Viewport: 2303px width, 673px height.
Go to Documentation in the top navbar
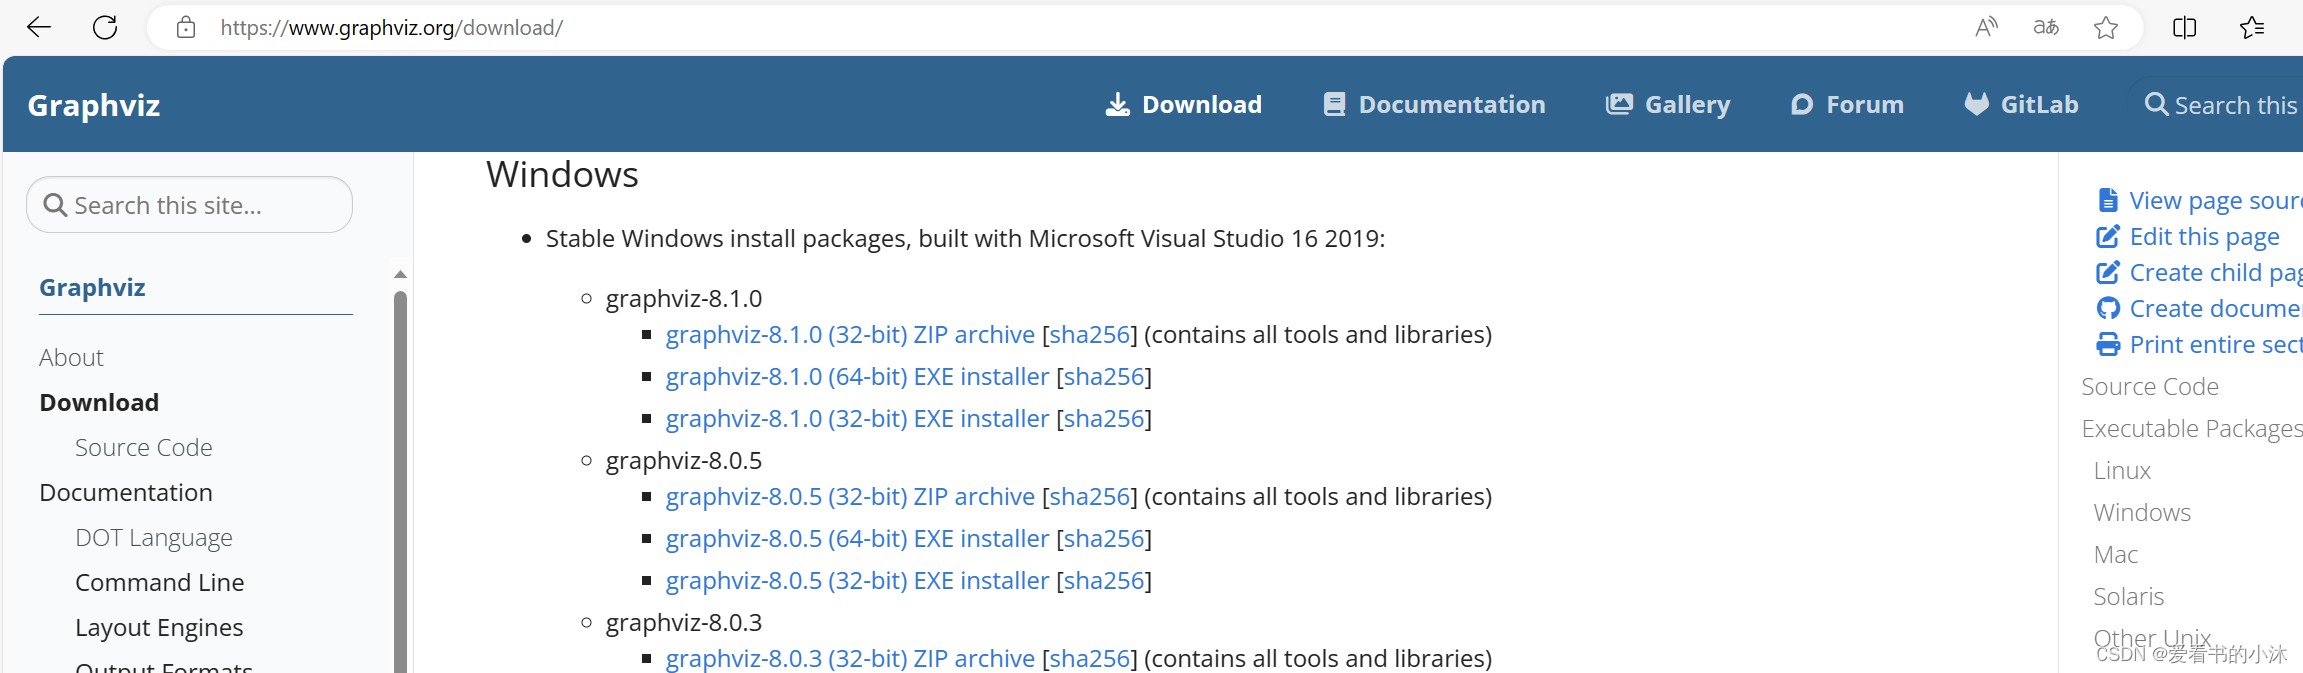[x=1434, y=104]
